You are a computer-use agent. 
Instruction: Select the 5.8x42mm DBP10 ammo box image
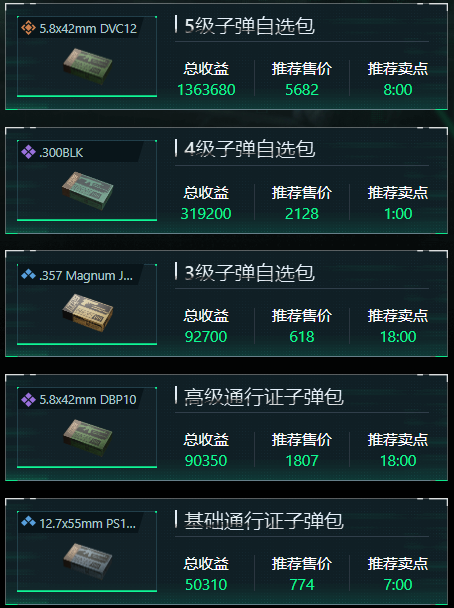[x=88, y=437]
